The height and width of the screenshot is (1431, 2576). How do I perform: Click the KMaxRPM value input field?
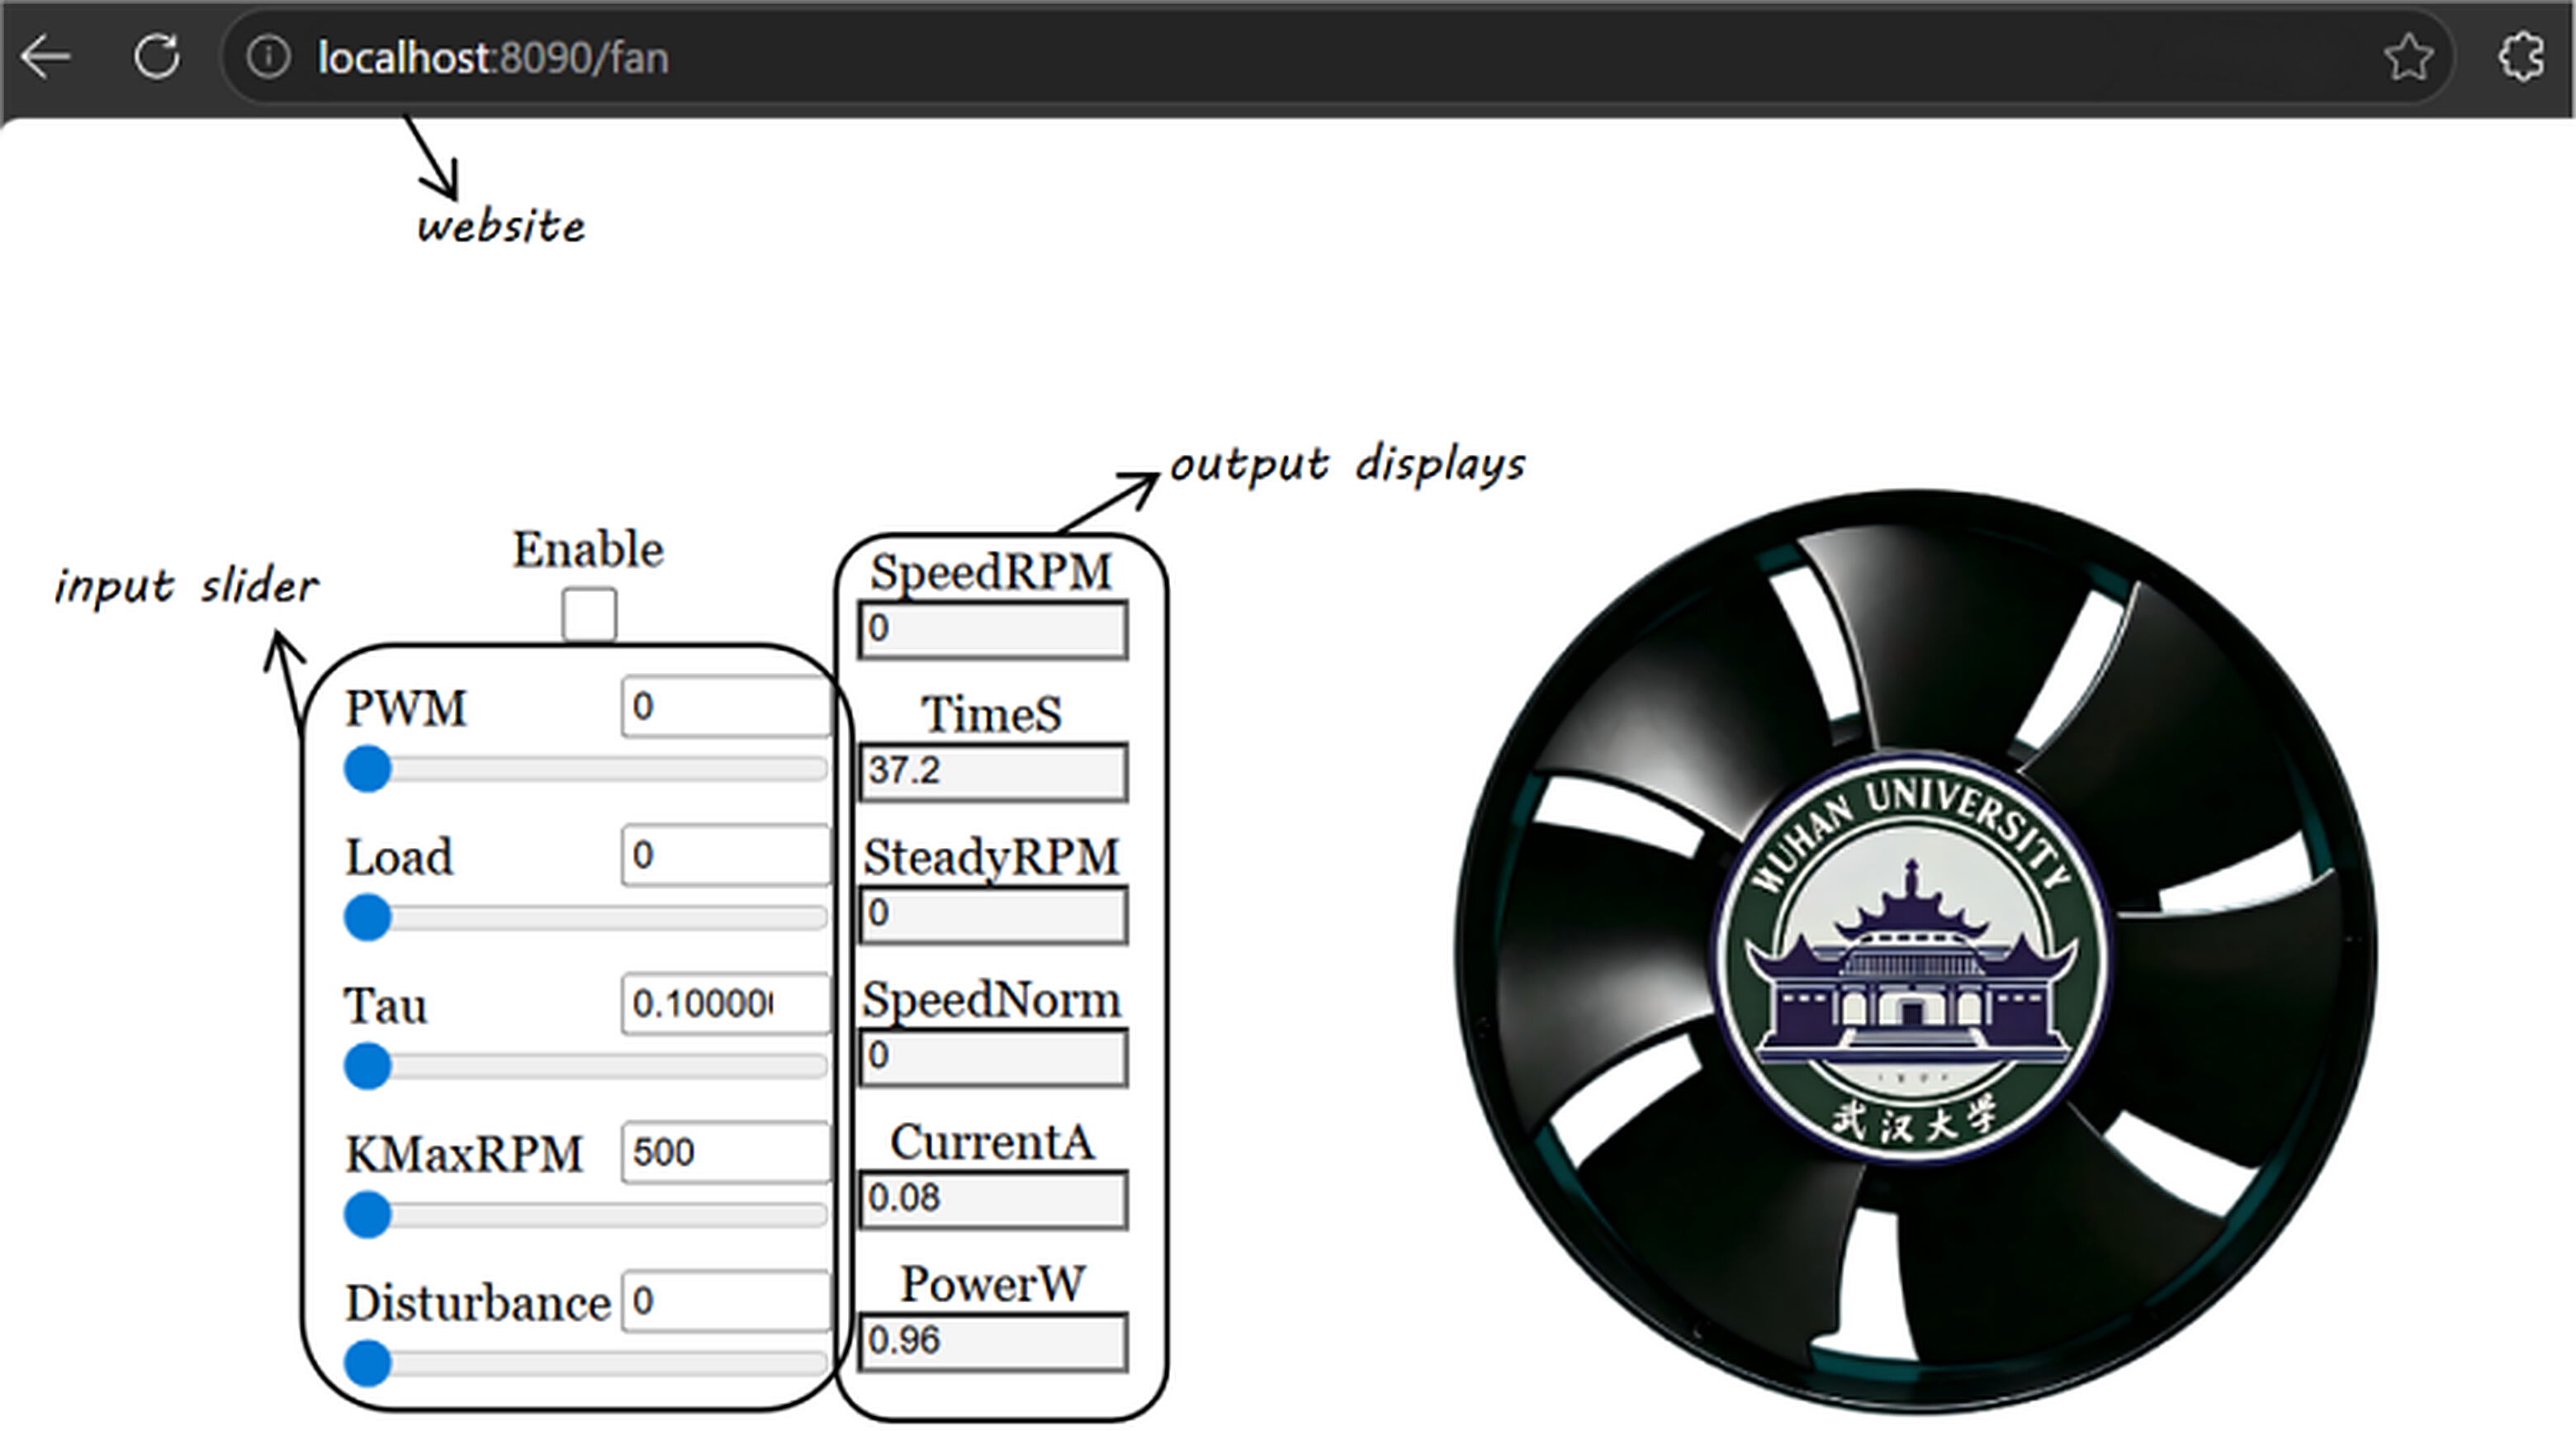coord(725,1152)
